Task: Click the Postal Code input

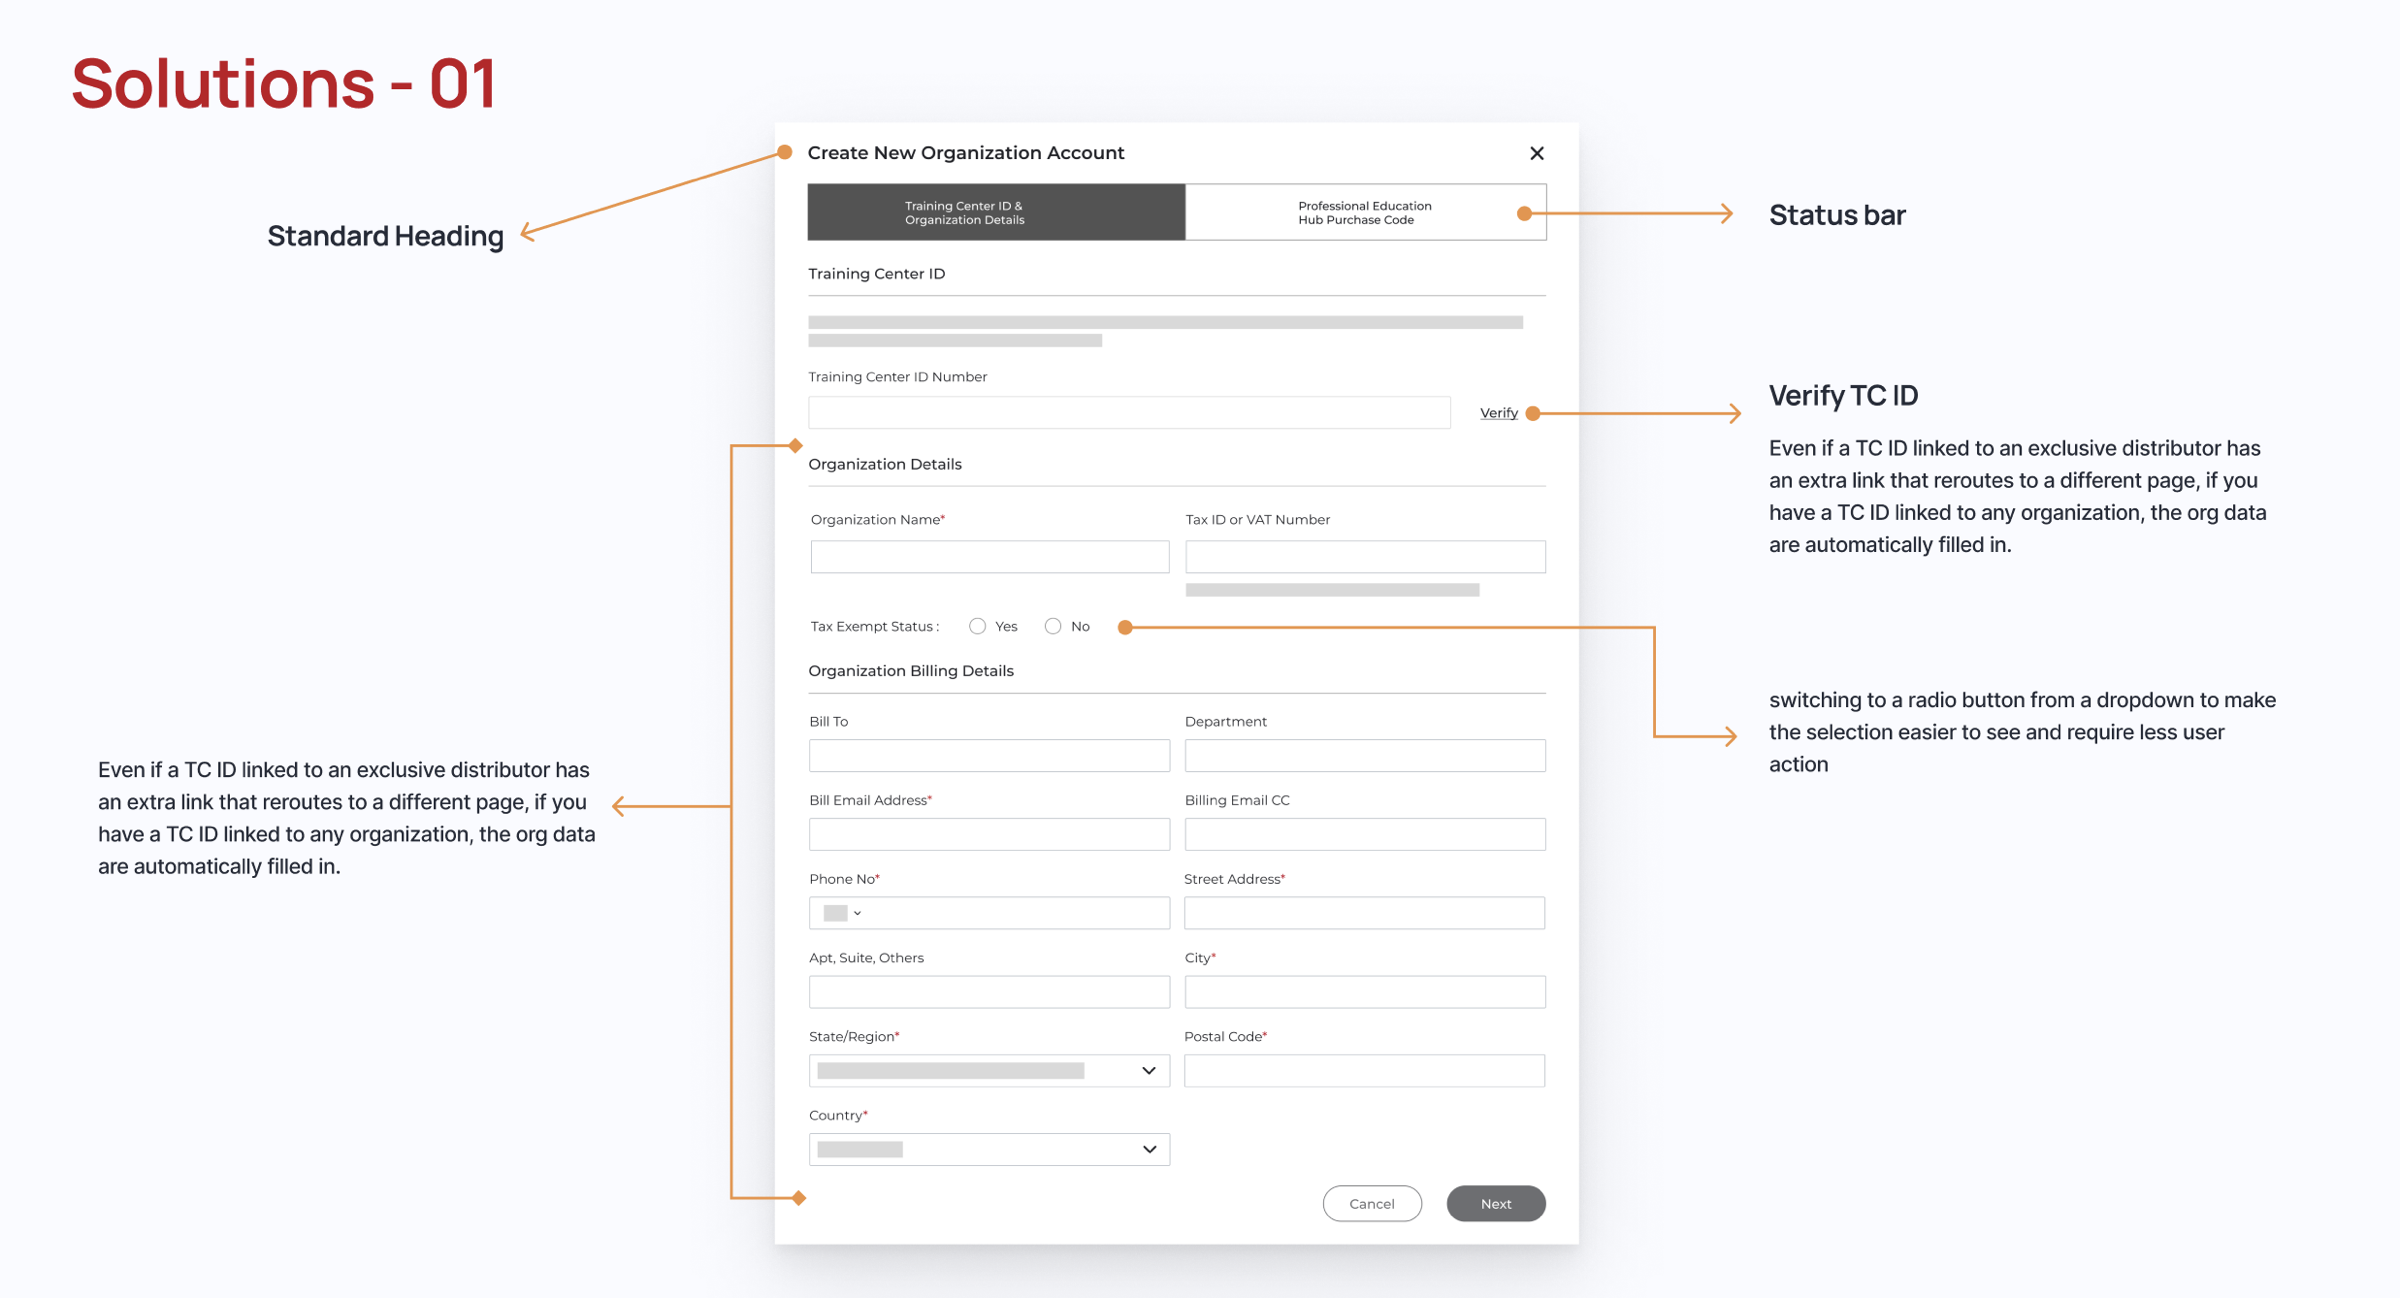Action: (1364, 1070)
